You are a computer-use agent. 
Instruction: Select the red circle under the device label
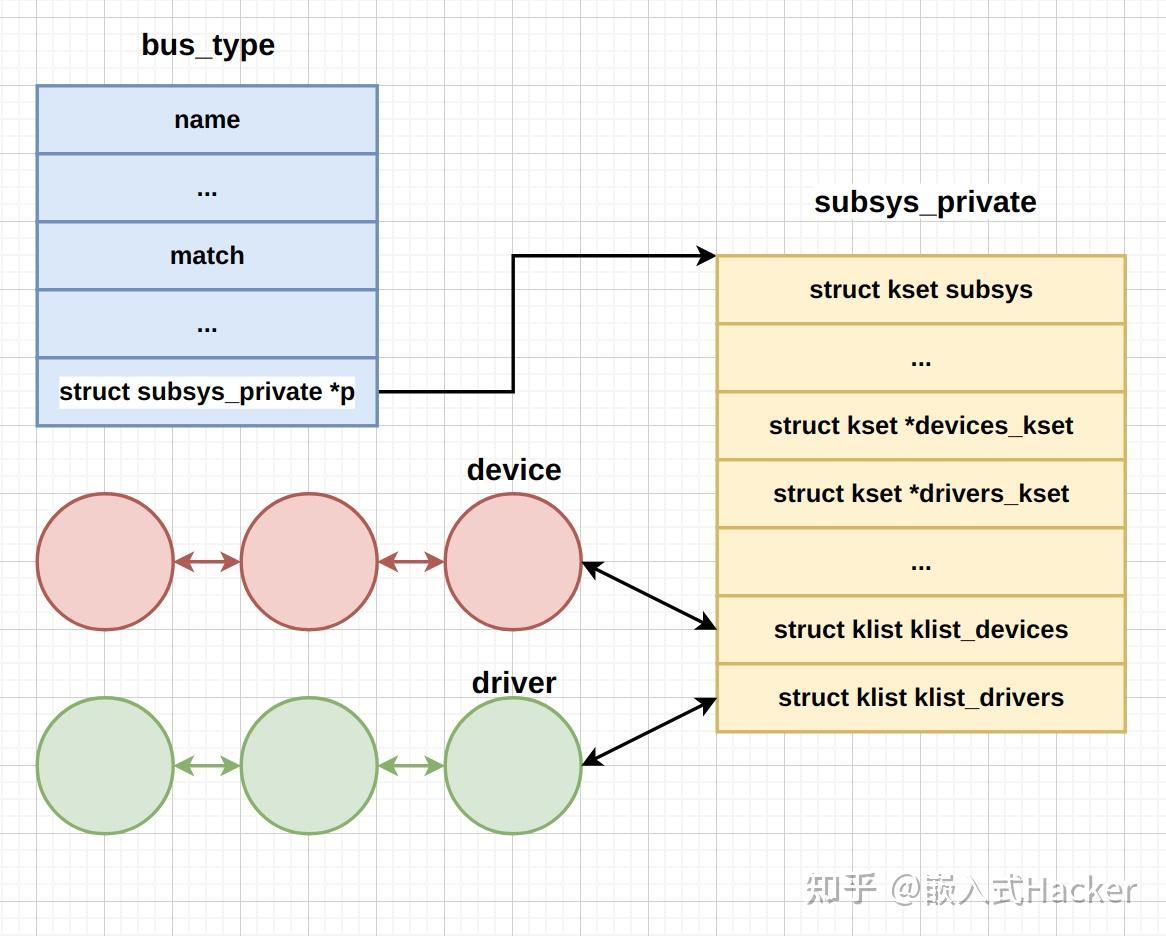coord(513,562)
